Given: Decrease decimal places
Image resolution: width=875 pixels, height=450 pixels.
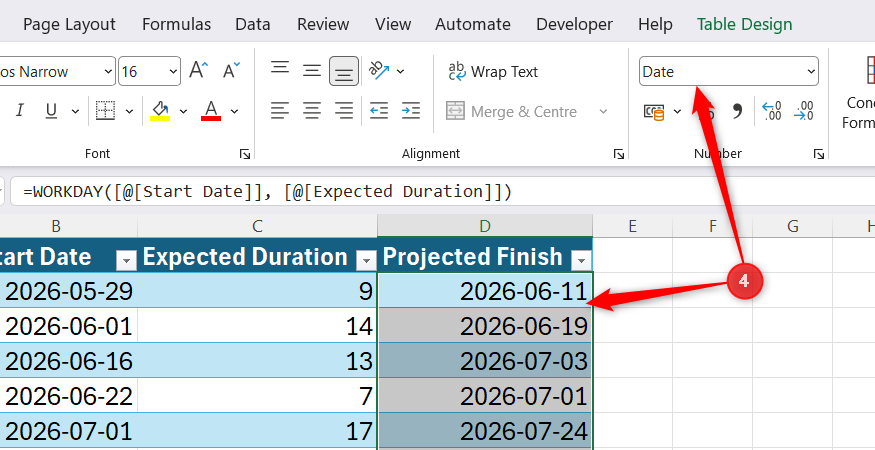Looking at the screenshot, I should (804, 111).
